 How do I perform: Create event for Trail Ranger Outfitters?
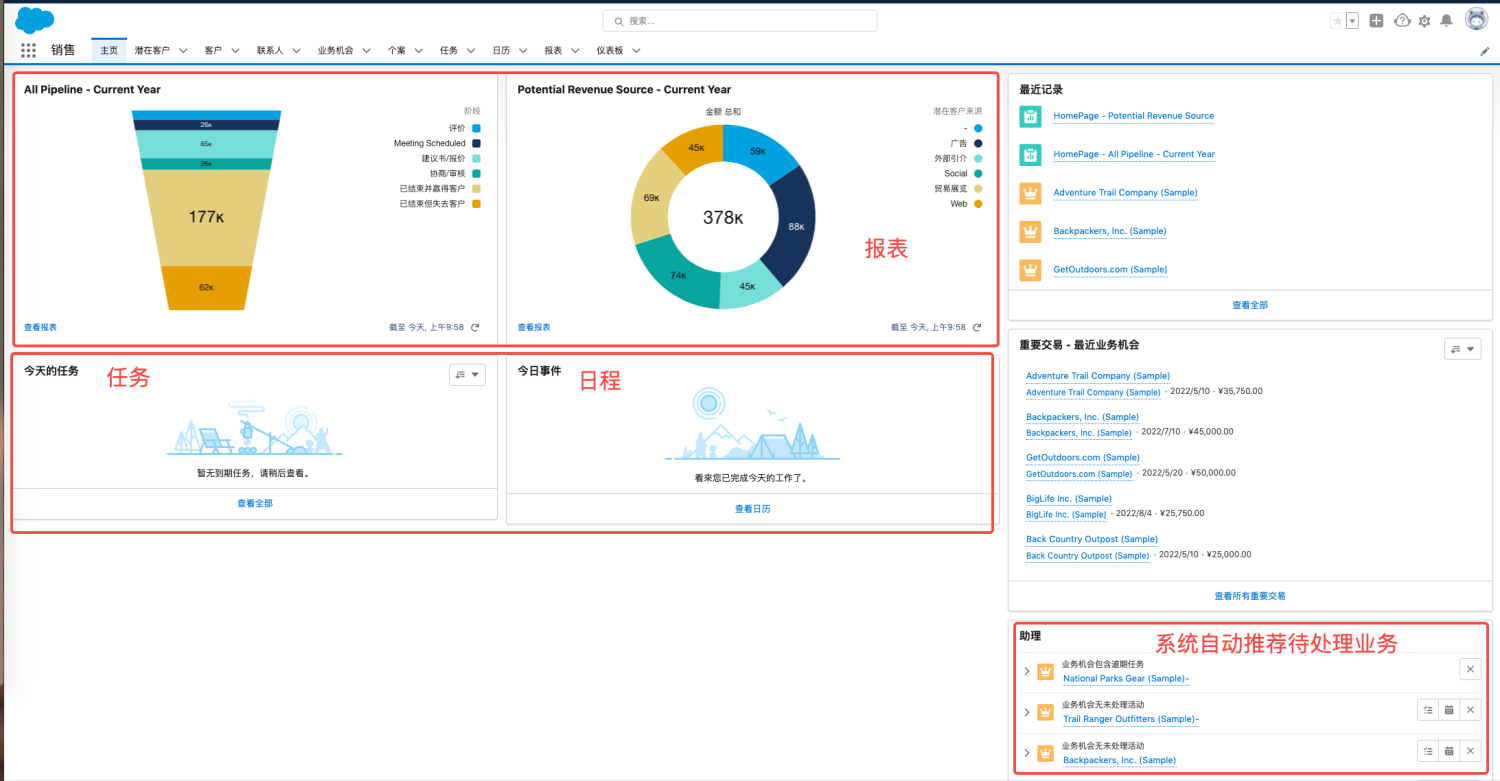[1449, 710]
